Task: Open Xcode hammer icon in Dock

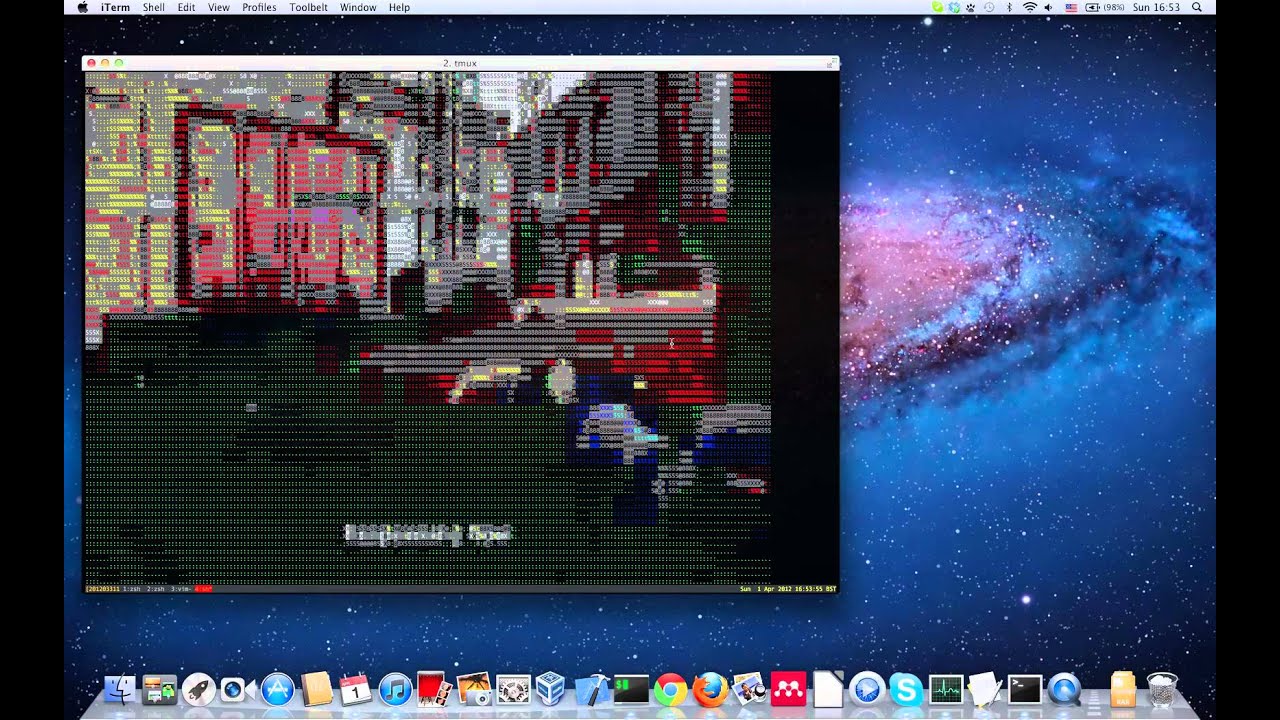Action: 592,689
